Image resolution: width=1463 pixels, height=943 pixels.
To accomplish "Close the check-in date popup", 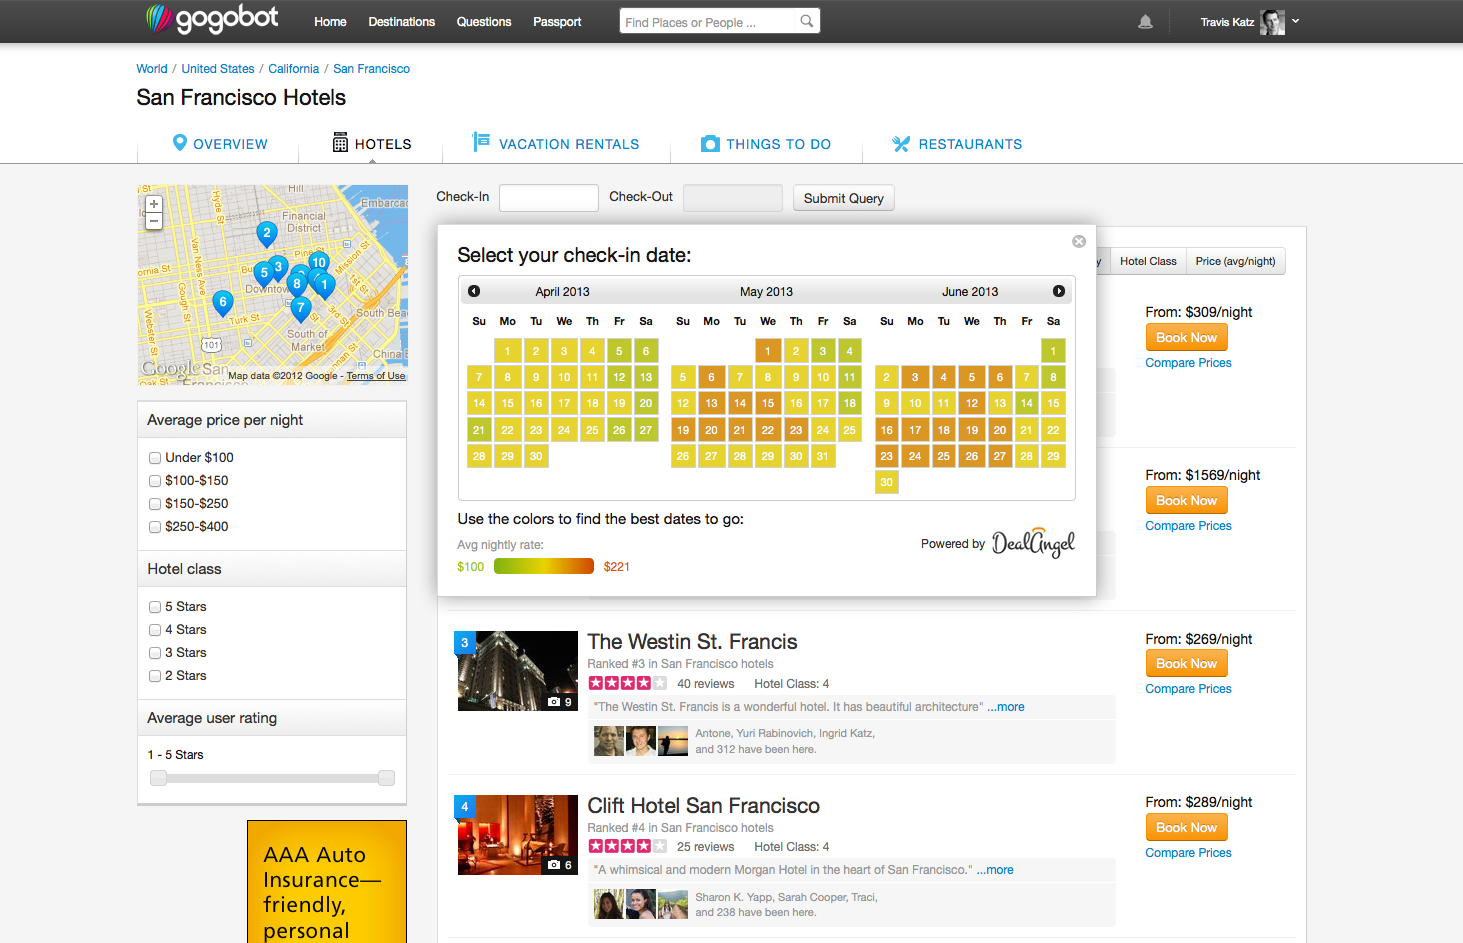I will point(1079,241).
